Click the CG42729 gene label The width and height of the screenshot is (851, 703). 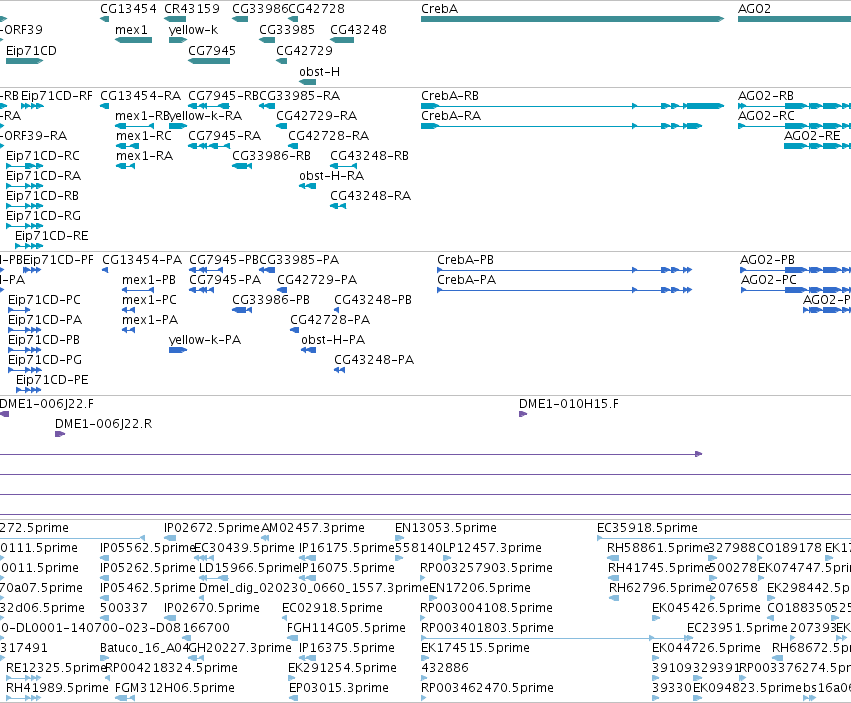[304, 50]
